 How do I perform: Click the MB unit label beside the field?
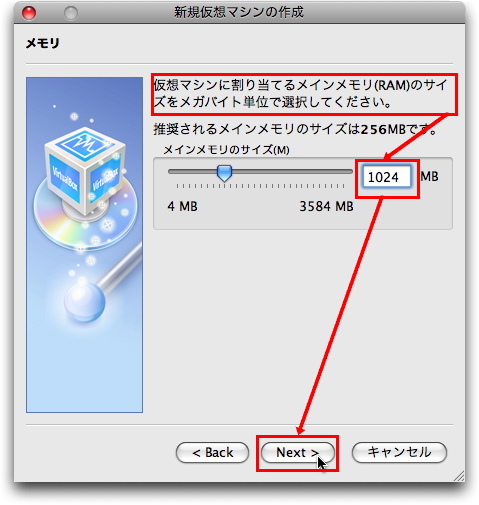429,177
